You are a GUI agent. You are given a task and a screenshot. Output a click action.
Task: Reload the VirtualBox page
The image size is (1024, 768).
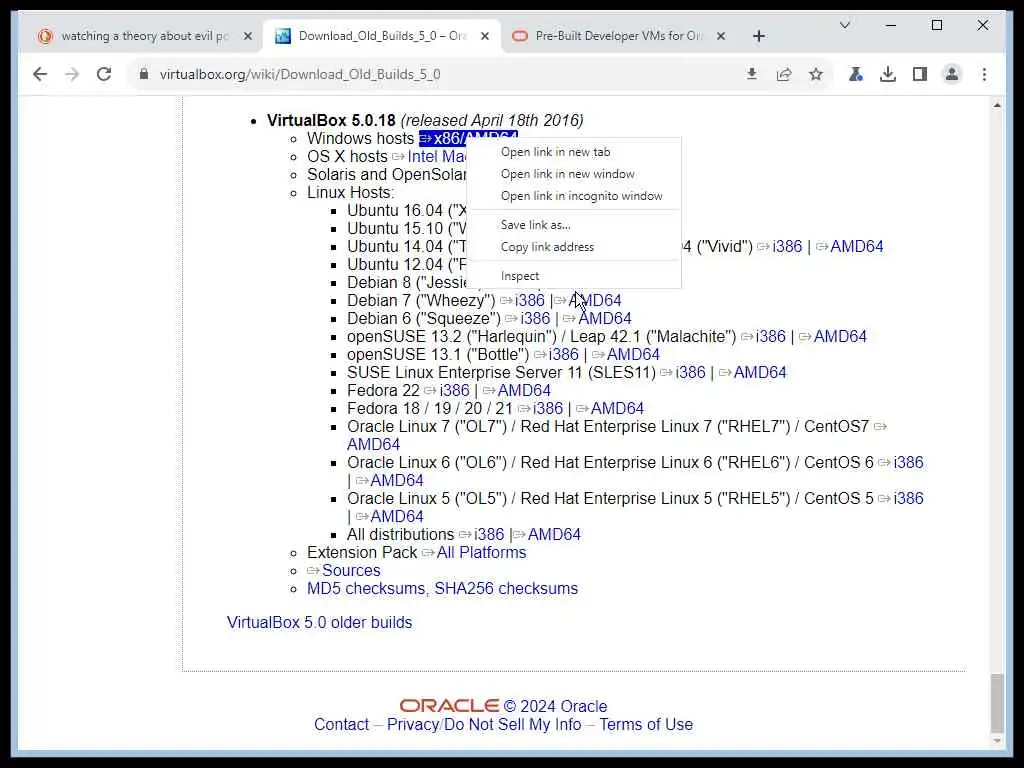(x=104, y=74)
